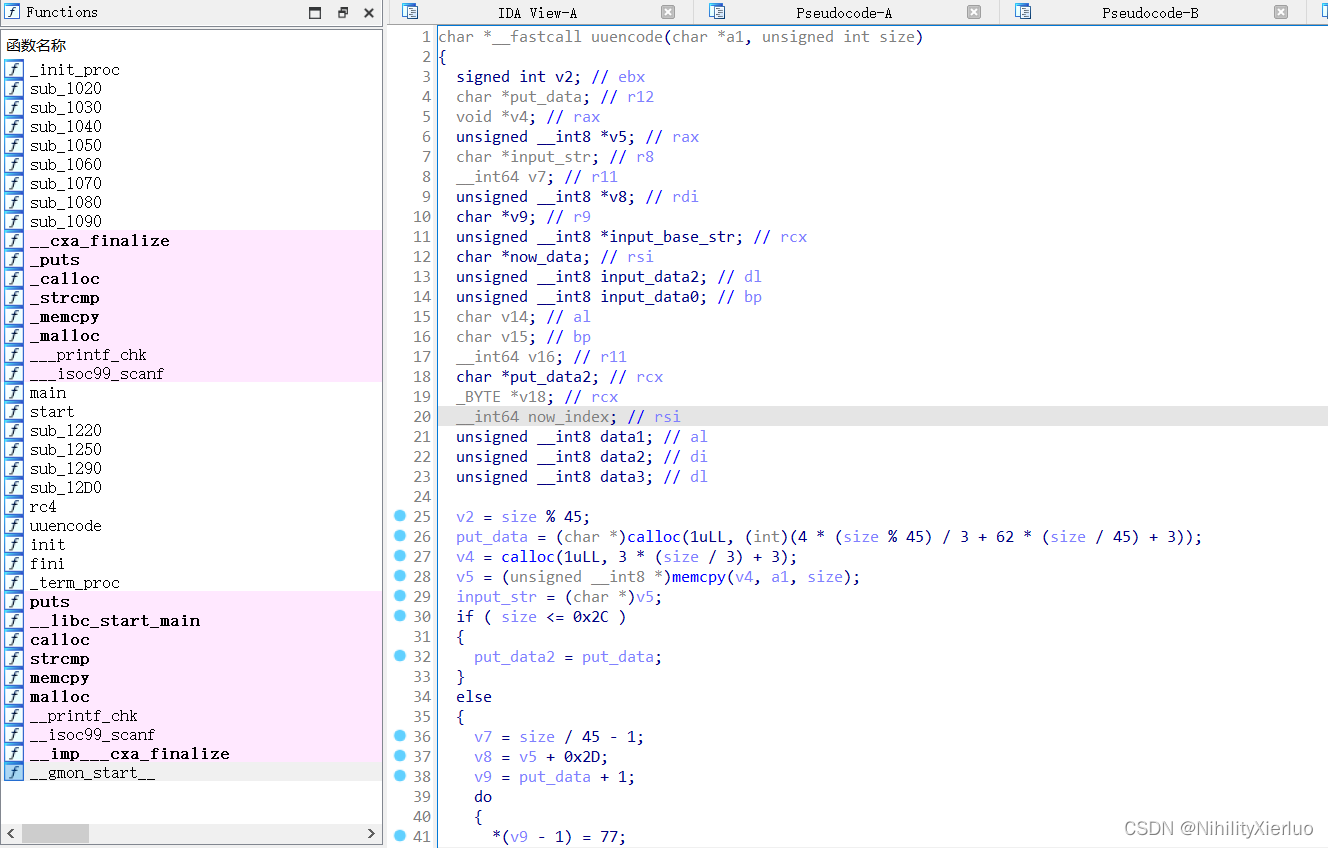The height and width of the screenshot is (848, 1328).
Task: Click calloc call on line 26
Action: pyautogui.click(x=654, y=536)
